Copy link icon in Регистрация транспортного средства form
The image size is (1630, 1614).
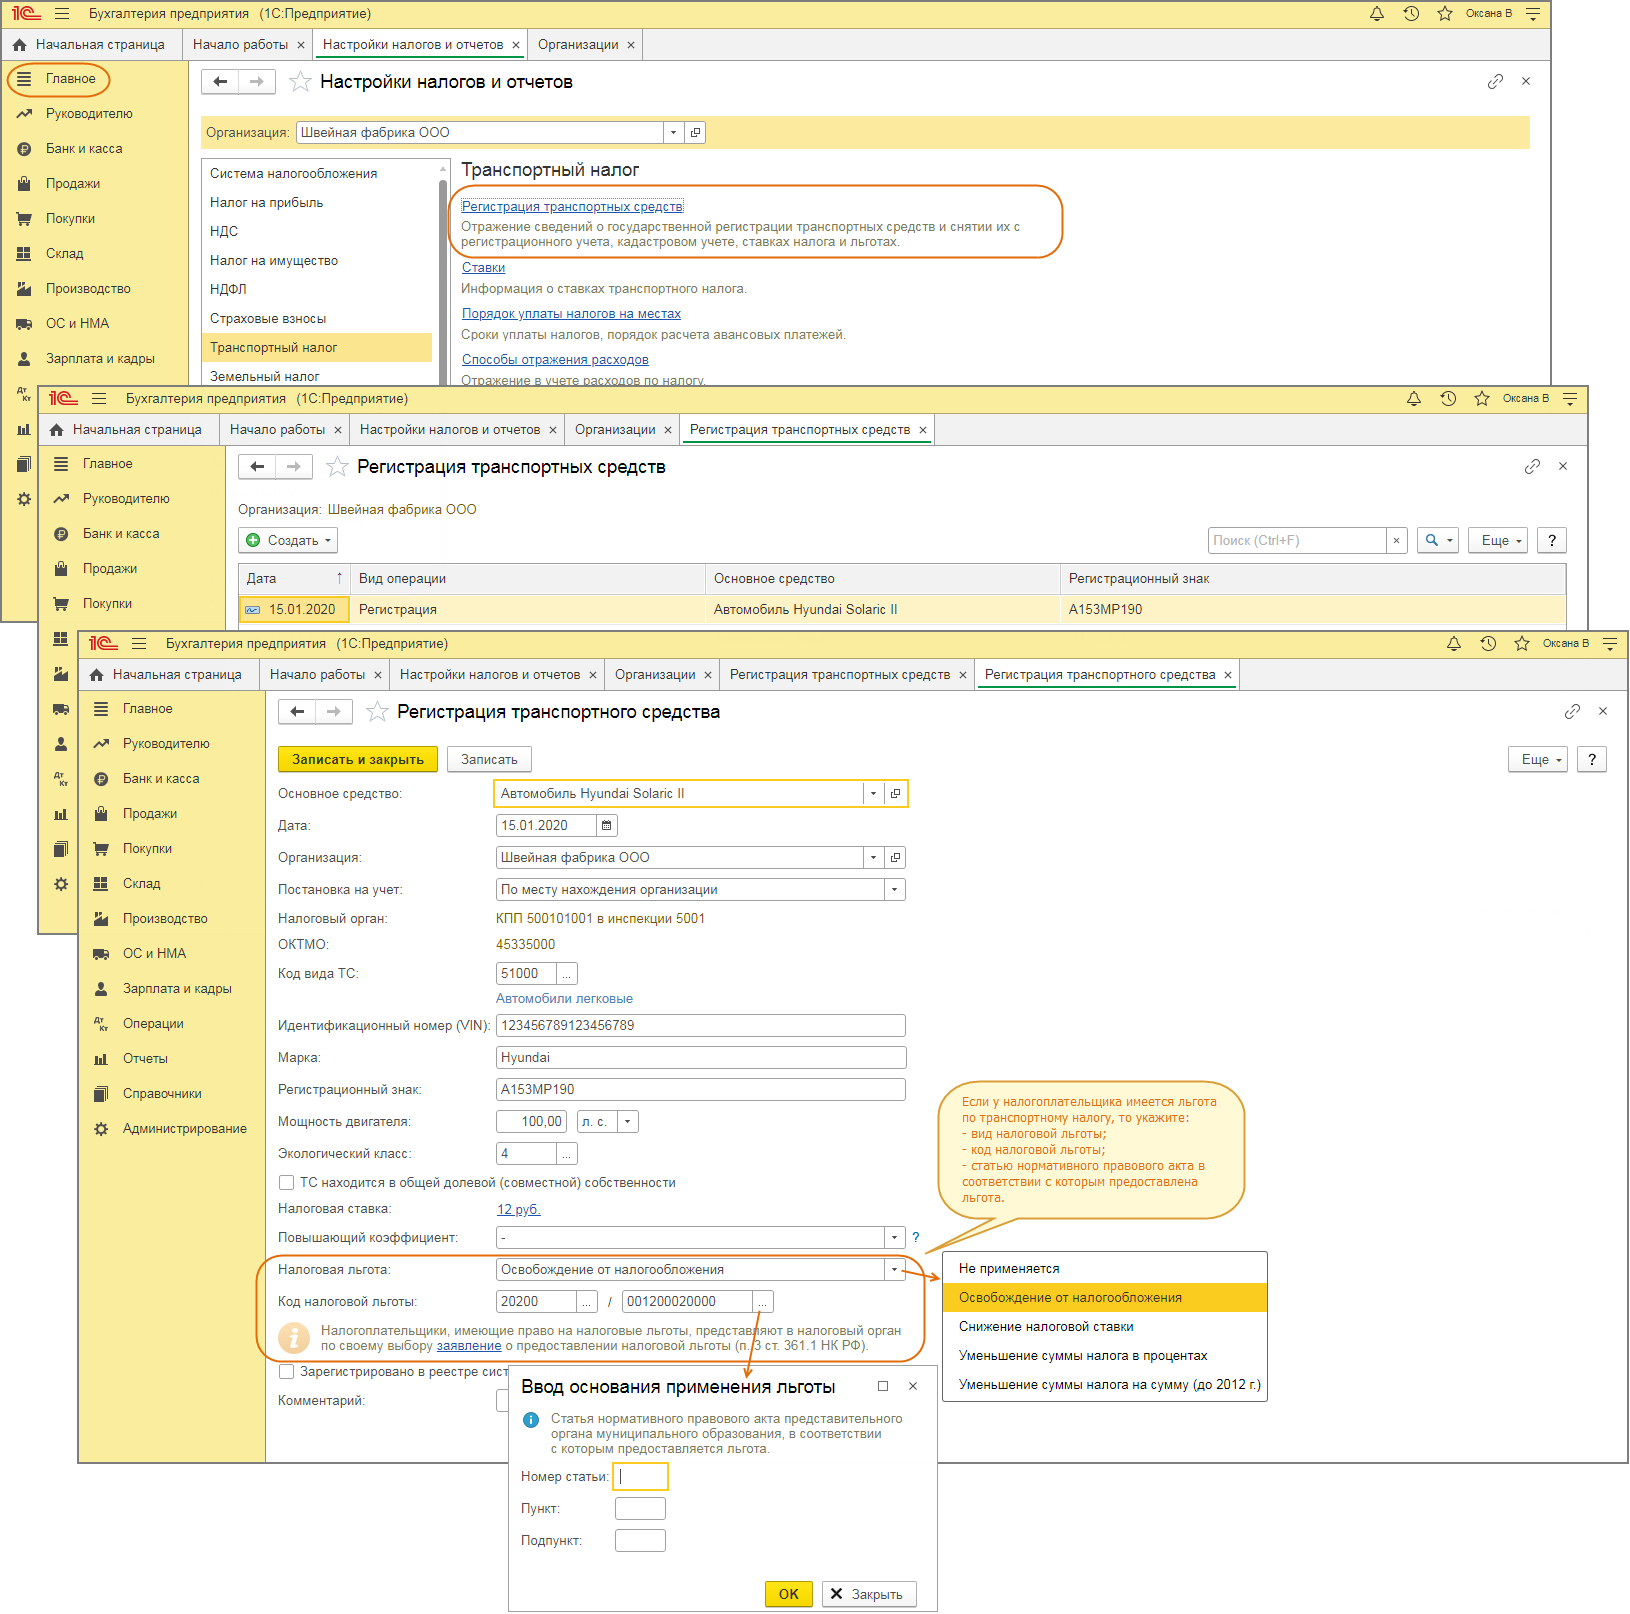(x=1572, y=712)
